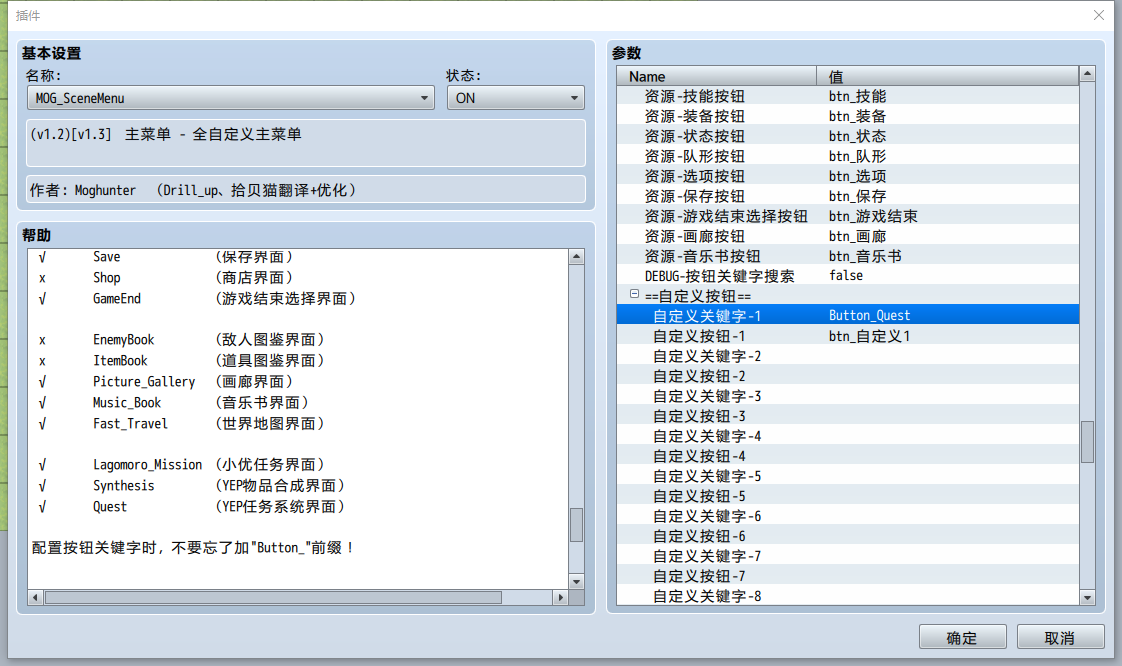Screen dimensions: 1122x666
Task: Select the 自定义关键字-8 row
Action: coord(848,595)
